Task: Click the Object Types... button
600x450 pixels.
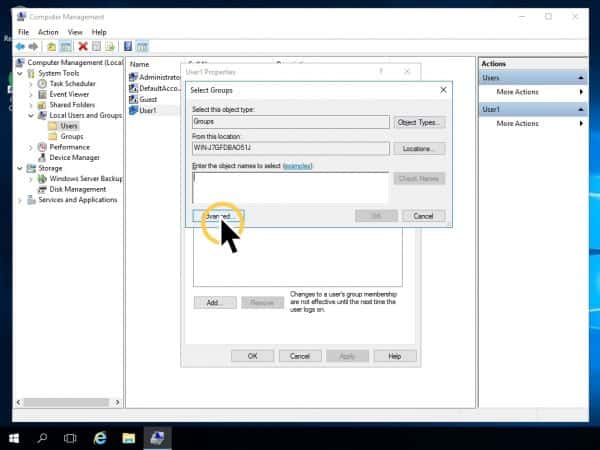Action: pyautogui.click(x=419, y=122)
